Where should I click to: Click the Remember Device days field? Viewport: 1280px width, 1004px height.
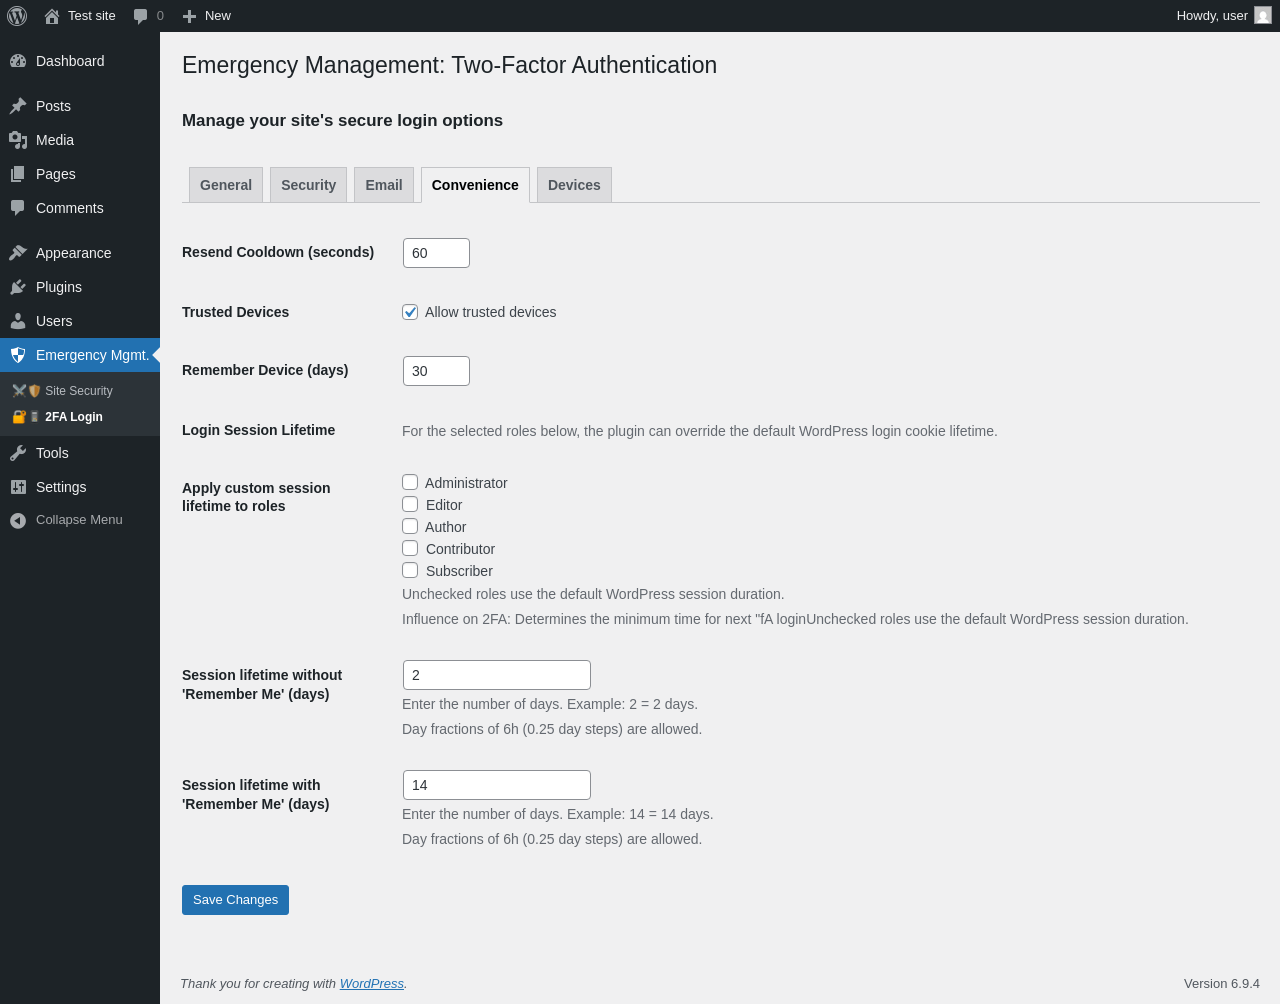(436, 371)
